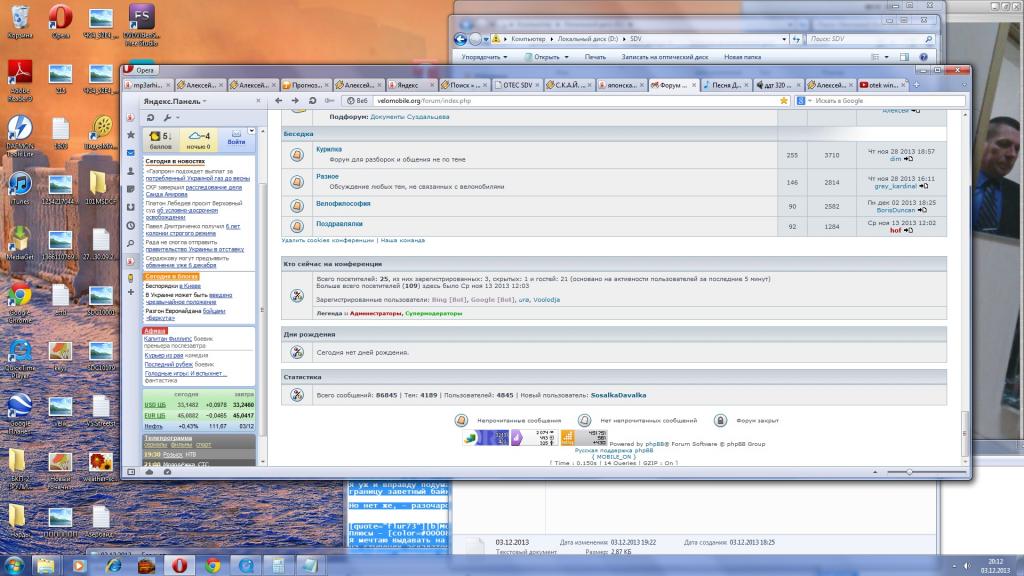
Task: Open 'Документы Суздальцева' subforum link
Action: (x=409, y=117)
